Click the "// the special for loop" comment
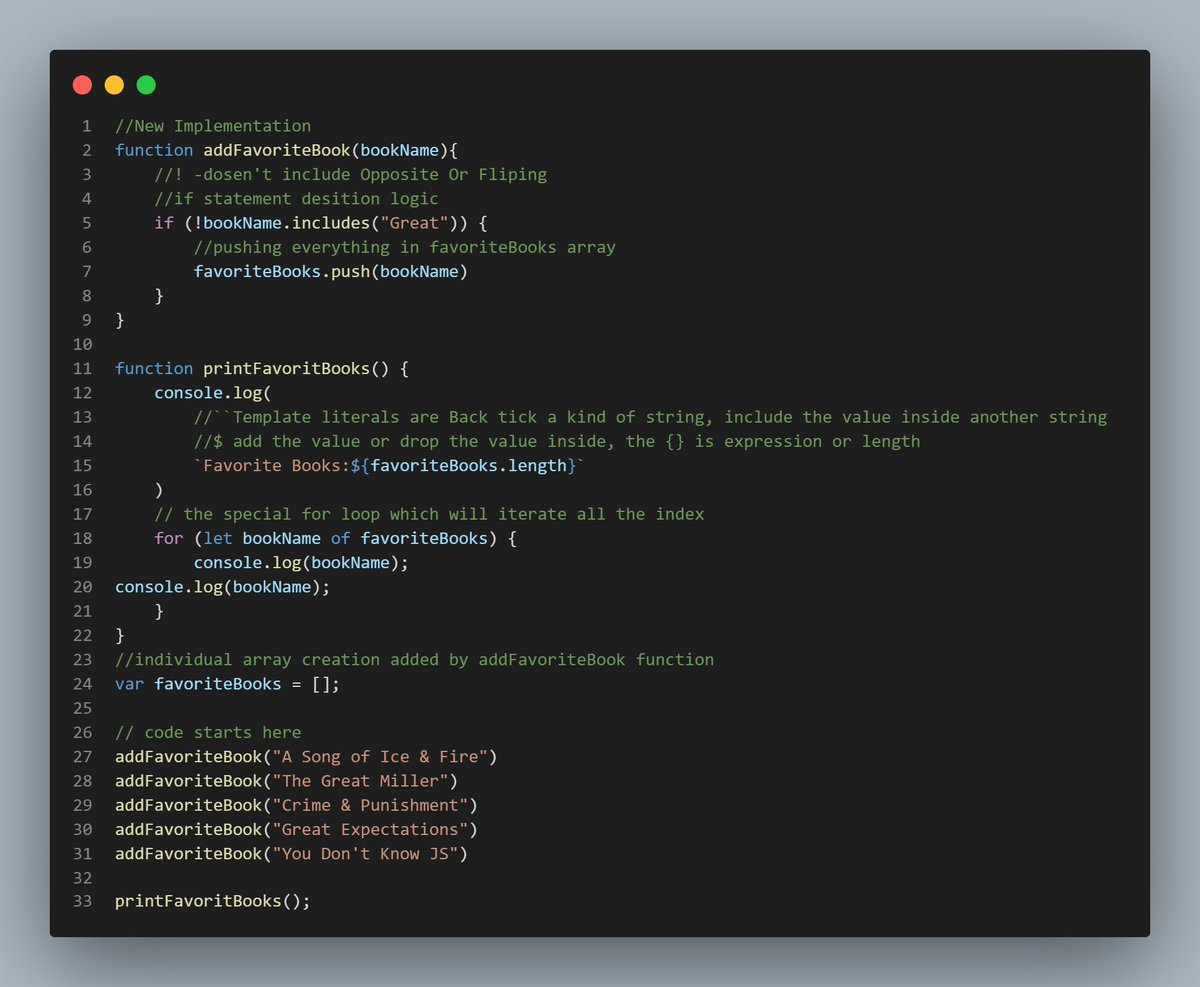Viewport: 1200px width, 987px height. [x=429, y=514]
